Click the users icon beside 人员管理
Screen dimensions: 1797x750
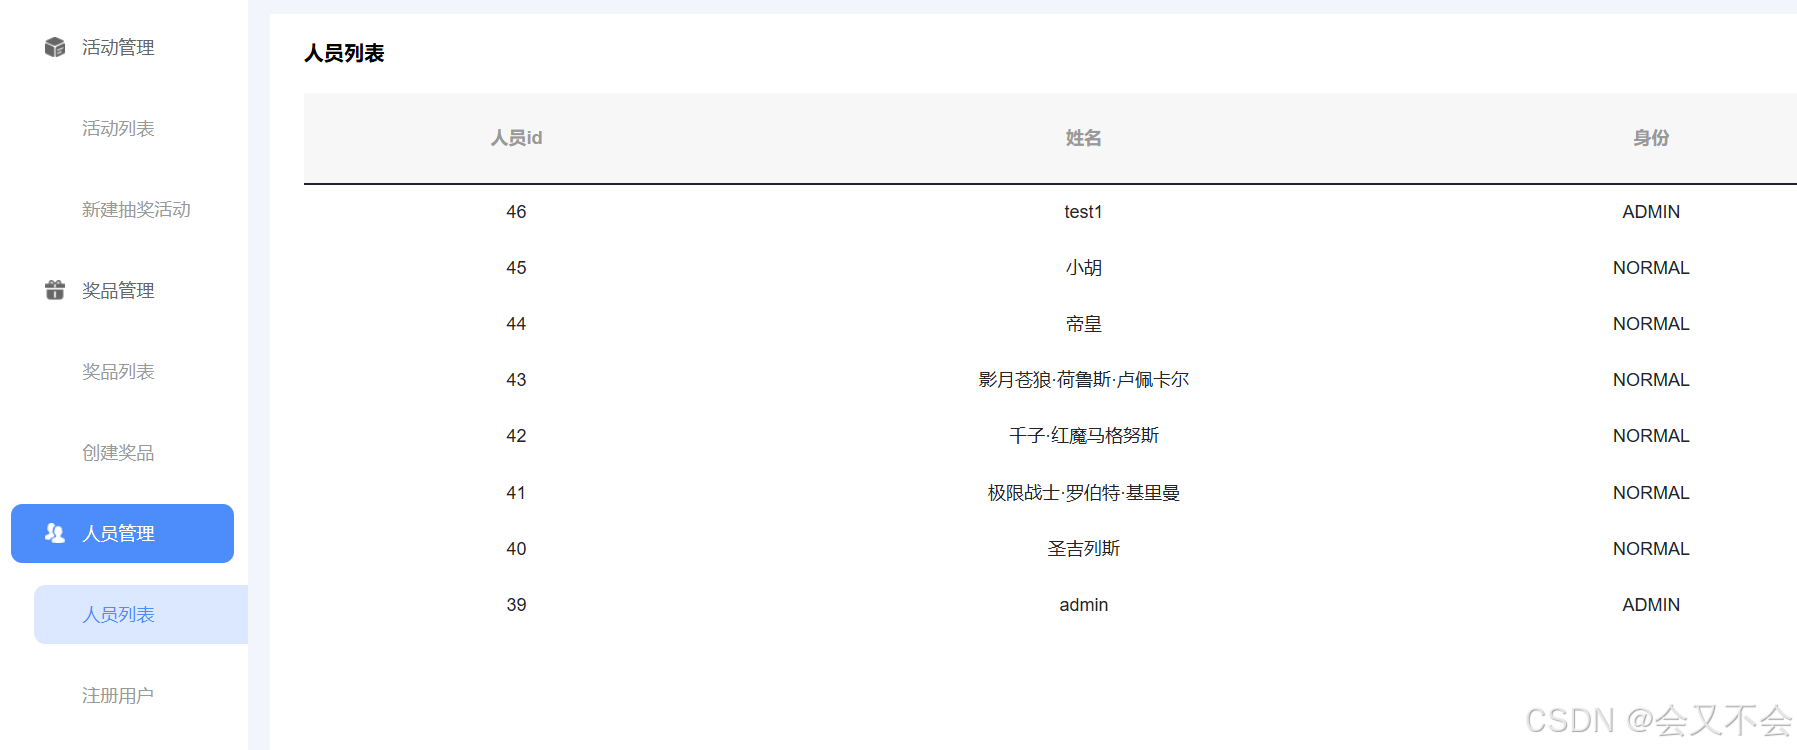point(55,533)
